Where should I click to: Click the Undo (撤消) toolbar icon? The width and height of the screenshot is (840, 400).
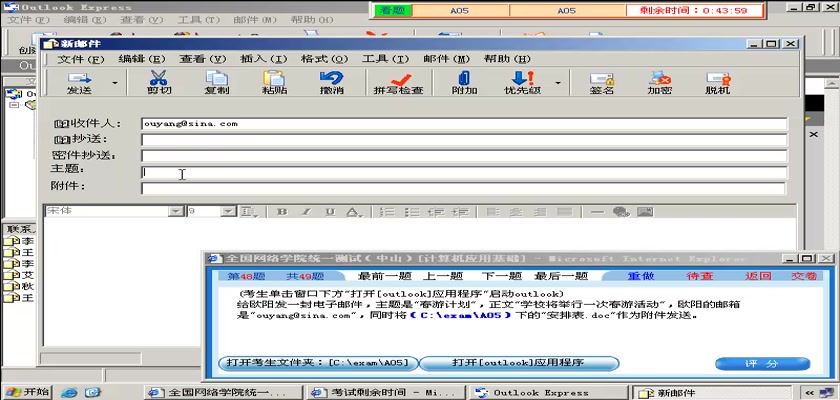point(332,83)
